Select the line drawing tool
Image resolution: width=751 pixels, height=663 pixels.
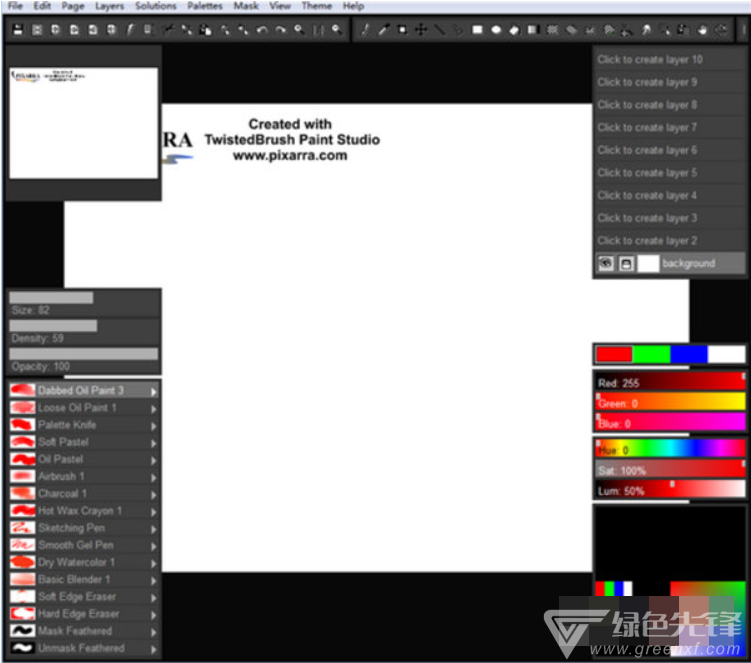440,30
